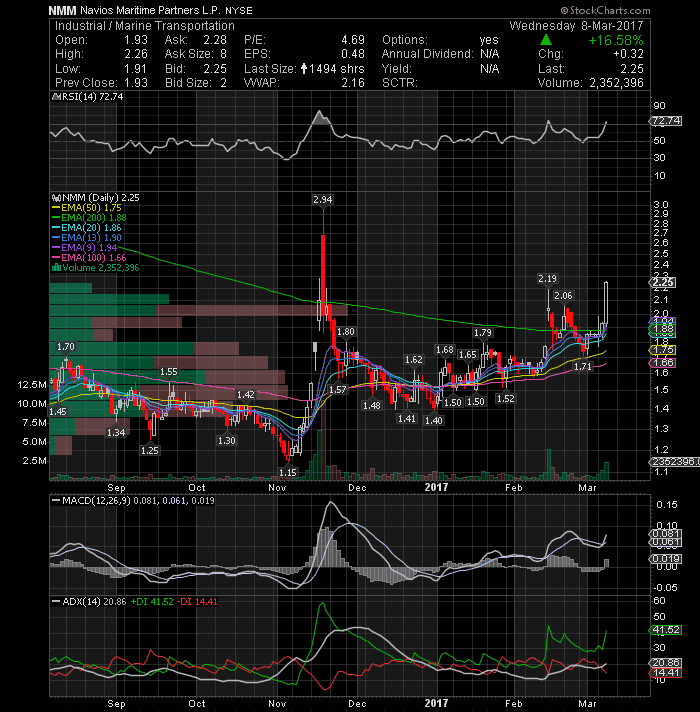Click the NMM ticker symbol in header
This screenshot has height=712, width=700.
(63, 10)
